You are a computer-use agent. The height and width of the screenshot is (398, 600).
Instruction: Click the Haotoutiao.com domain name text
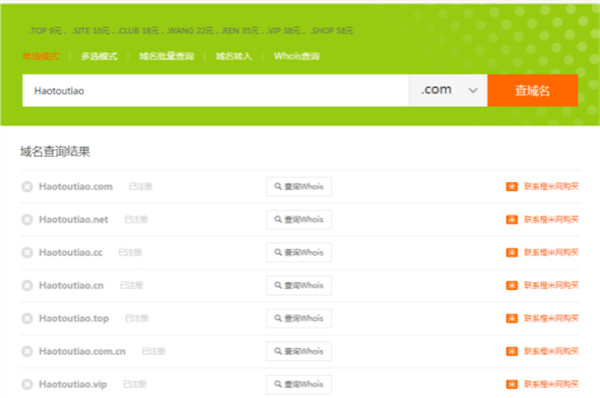76,187
